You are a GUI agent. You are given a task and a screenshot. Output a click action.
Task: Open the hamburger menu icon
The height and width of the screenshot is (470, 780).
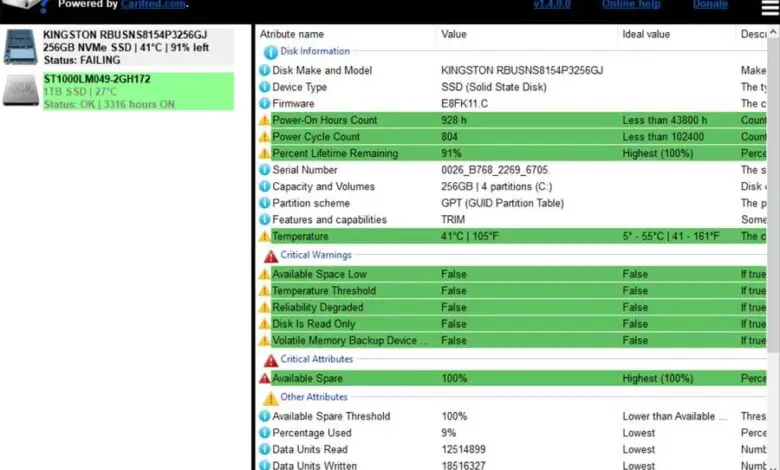(770, 7)
